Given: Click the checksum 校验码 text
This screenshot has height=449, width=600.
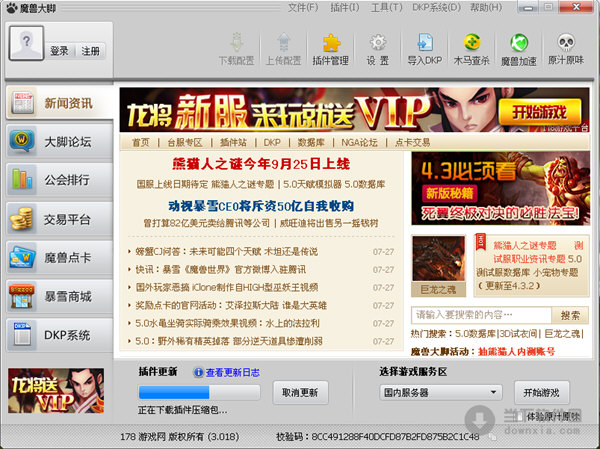Looking at the screenshot, I should point(377,437).
